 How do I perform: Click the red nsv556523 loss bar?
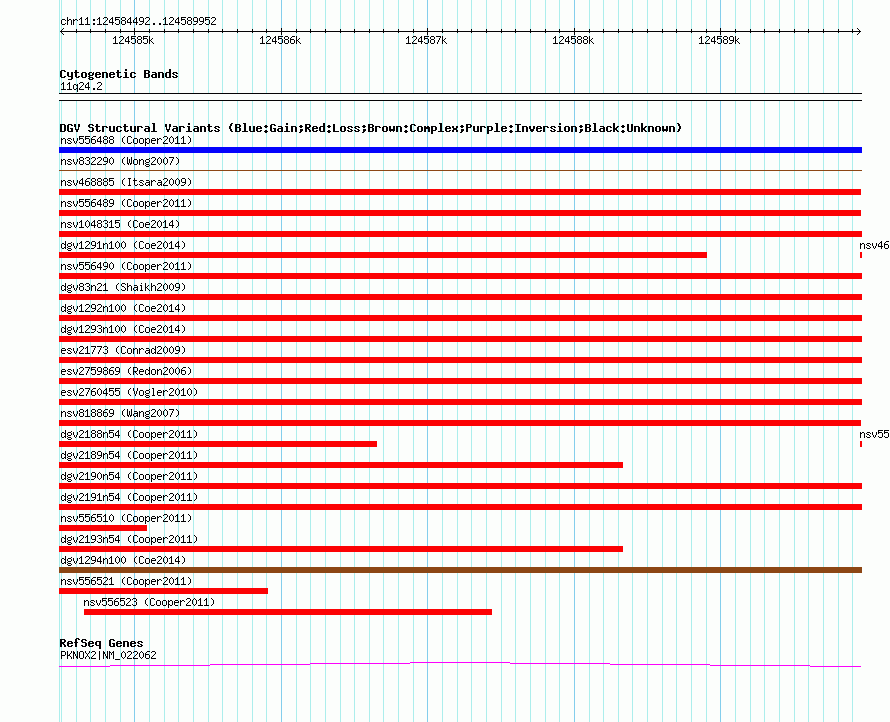(288, 612)
